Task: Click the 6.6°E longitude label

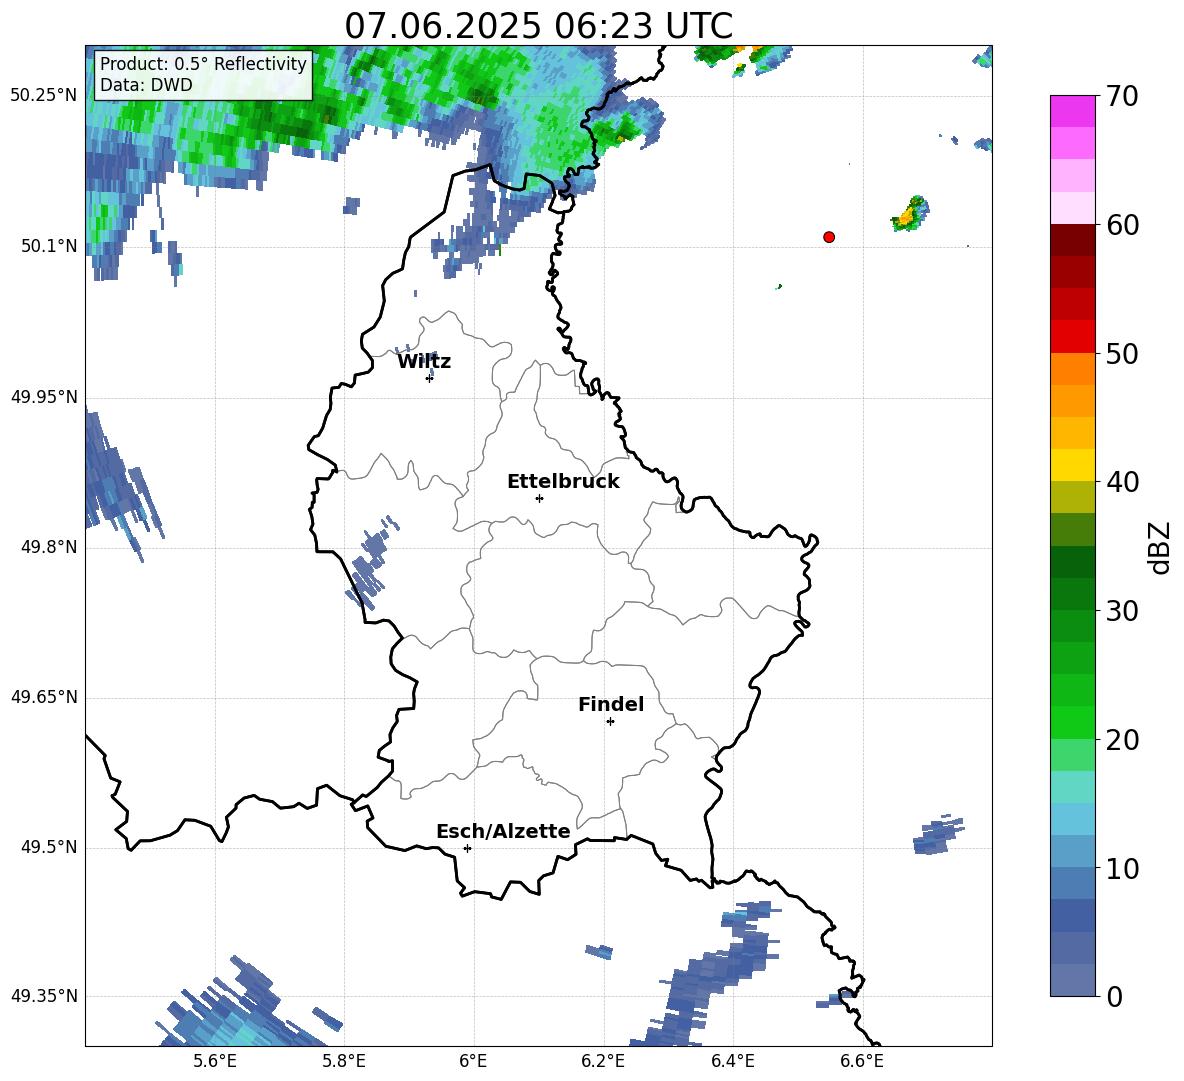Action: 862,1061
